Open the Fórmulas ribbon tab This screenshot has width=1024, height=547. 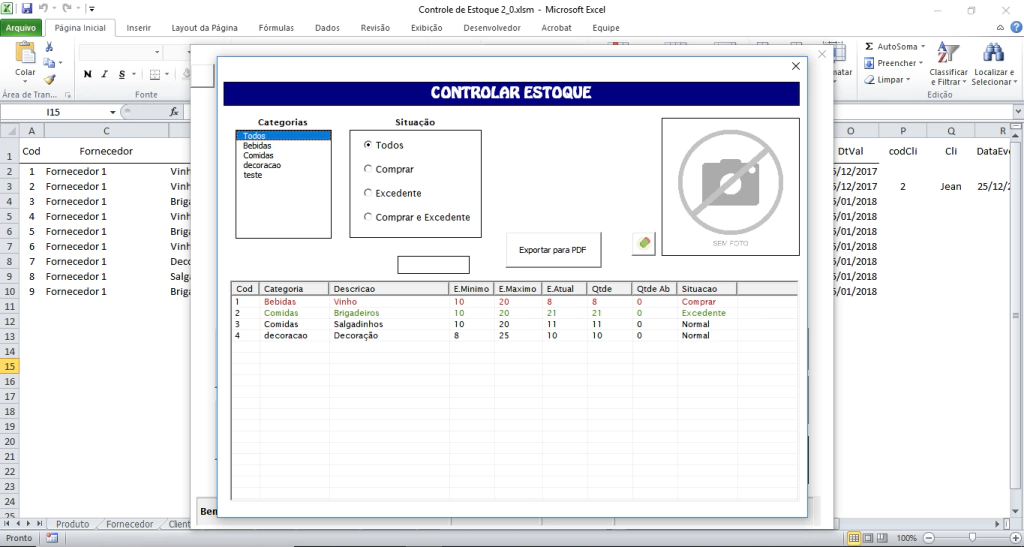(x=276, y=28)
